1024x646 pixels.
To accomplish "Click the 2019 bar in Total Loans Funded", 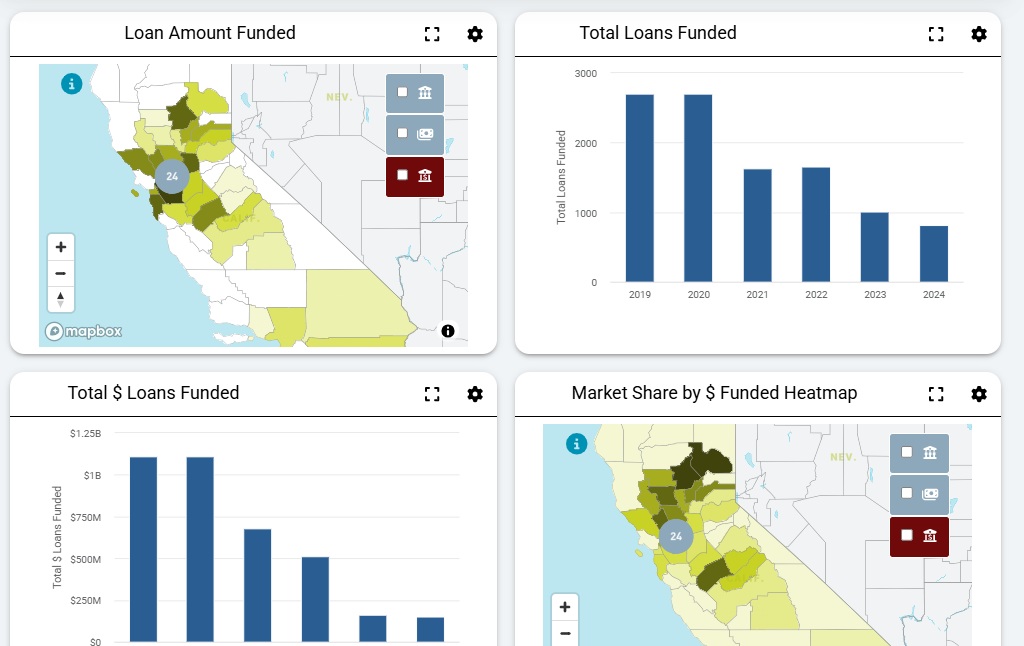I will pos(640,188).
